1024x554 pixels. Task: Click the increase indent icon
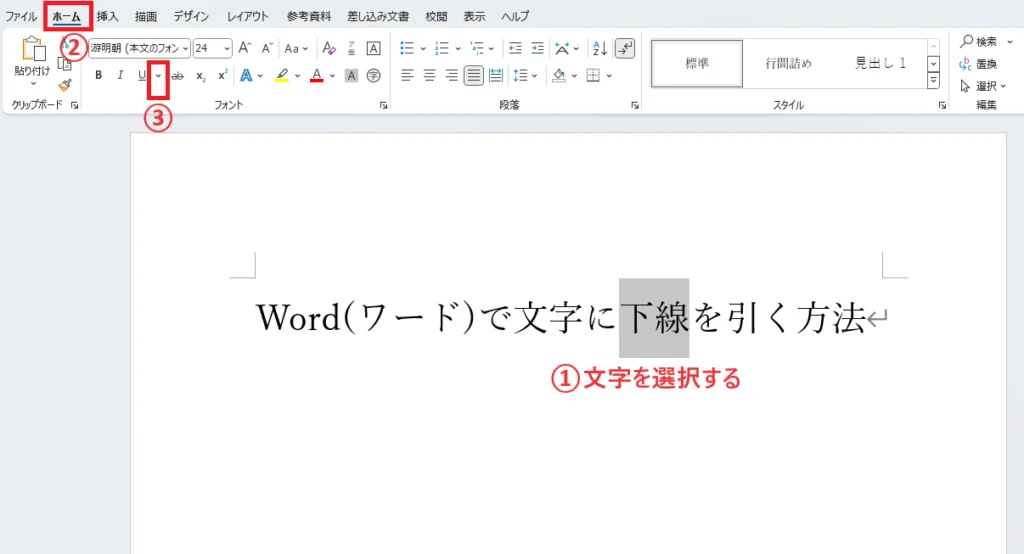[537, 48]
